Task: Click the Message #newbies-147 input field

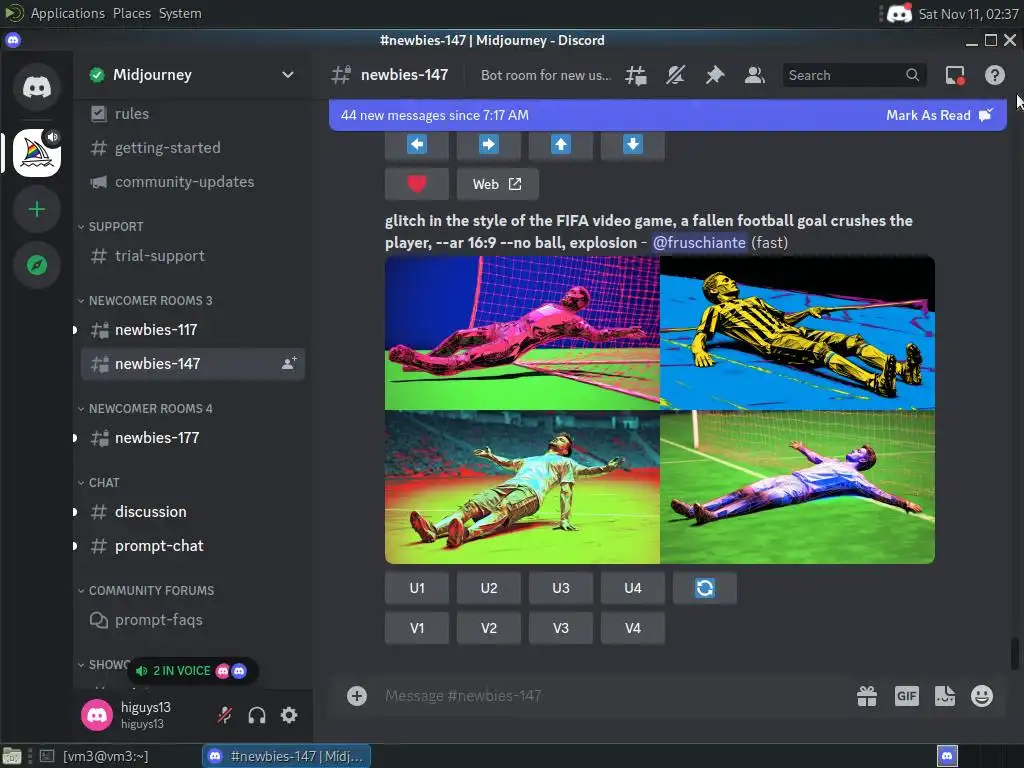Action: tap(613, 696)
